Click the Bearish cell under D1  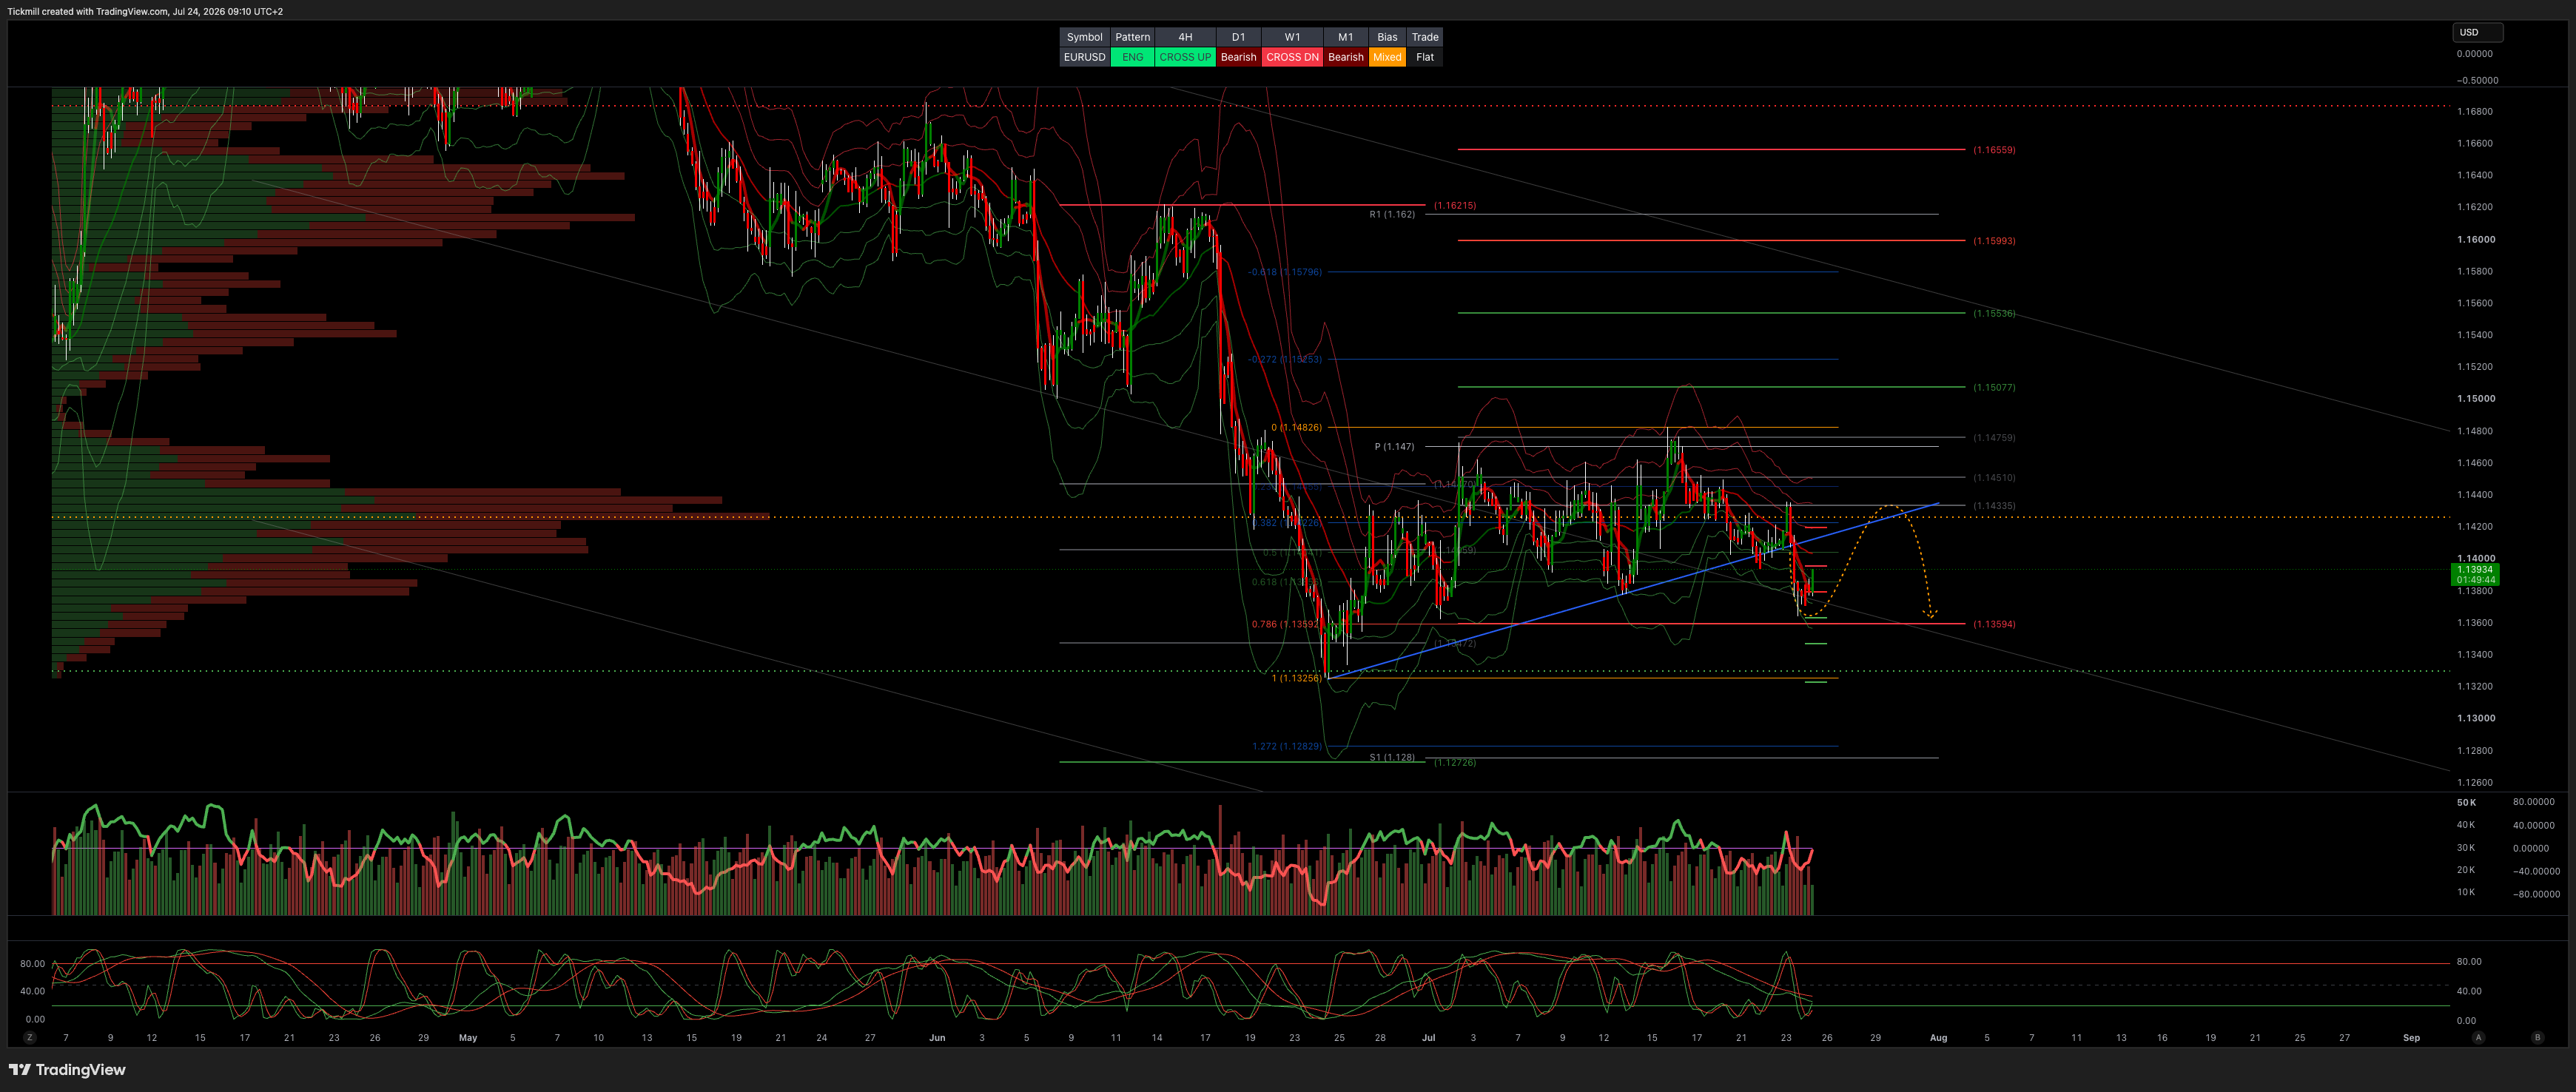point(1238,57)
